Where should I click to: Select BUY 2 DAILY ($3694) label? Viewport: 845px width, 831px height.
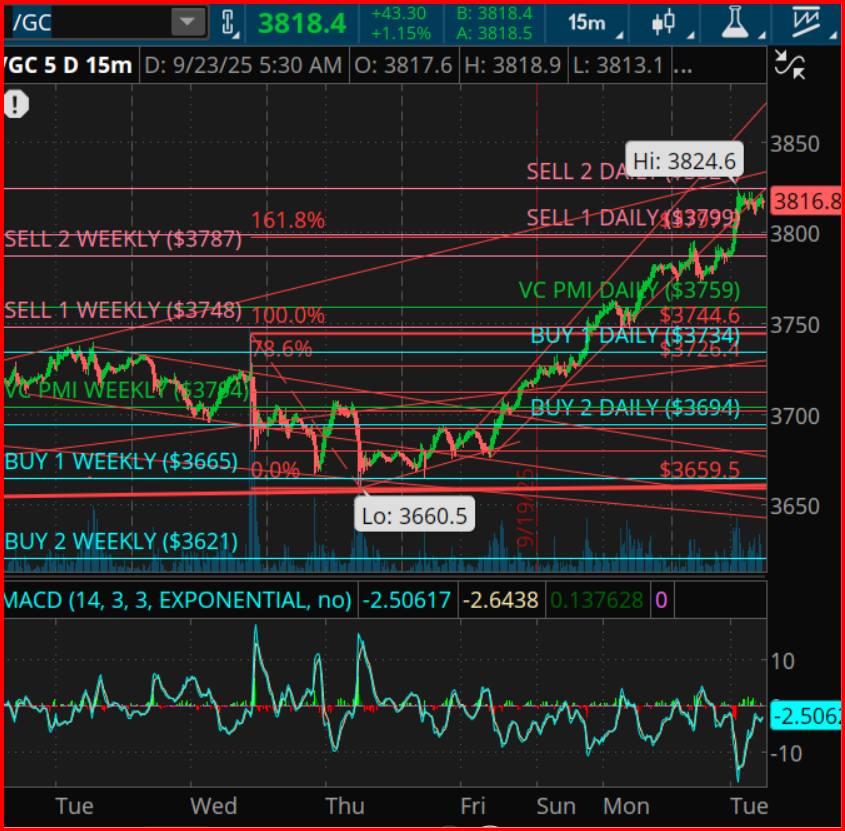click(635, 407)
